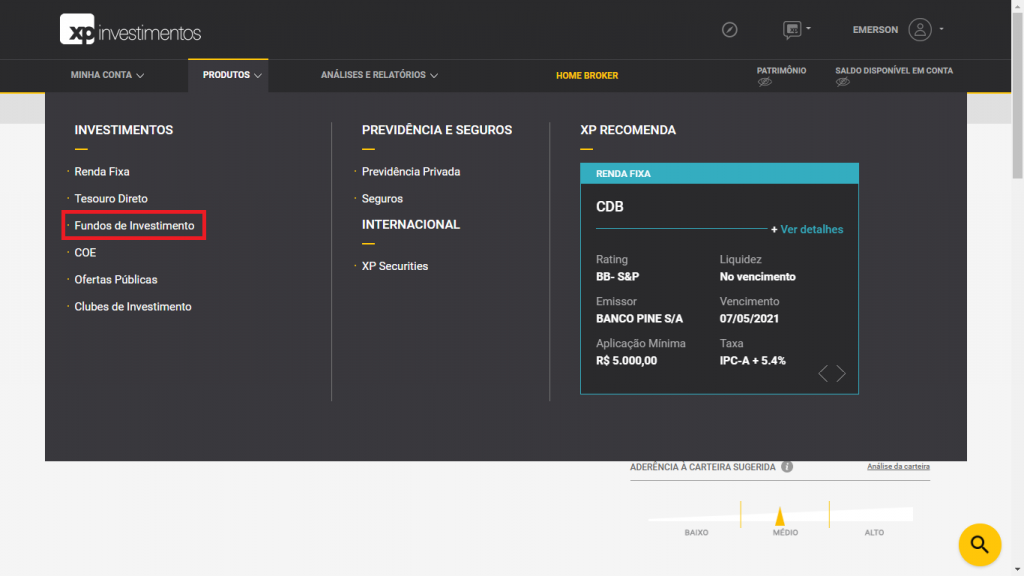Click the ALTO gauge label
Image resolution: width=1024 pixels, height=576 pixels.
(x=874, y=532)
